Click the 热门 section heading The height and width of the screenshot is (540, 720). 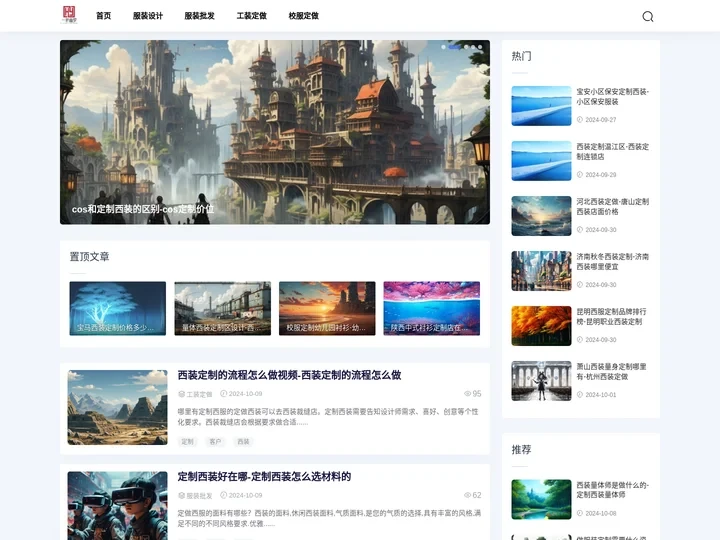(522, 56)
